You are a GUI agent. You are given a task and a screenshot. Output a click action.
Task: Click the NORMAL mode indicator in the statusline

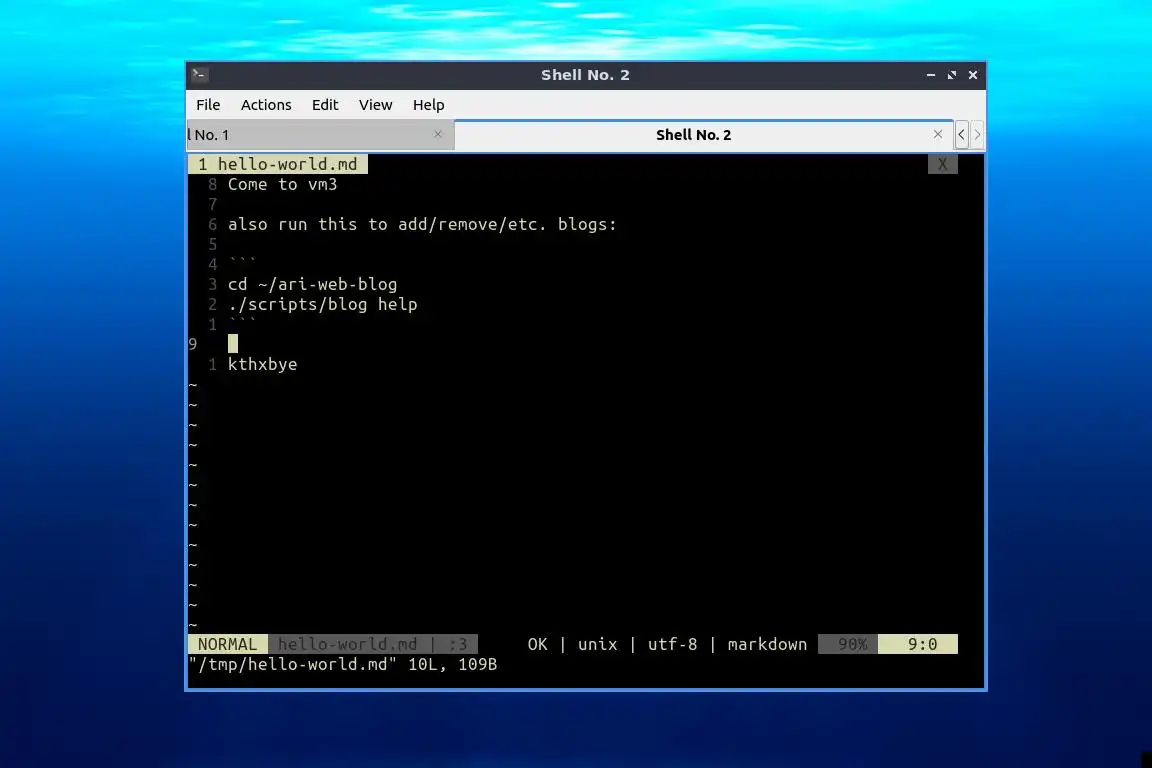pyautogui.click(x=228, y=645)
